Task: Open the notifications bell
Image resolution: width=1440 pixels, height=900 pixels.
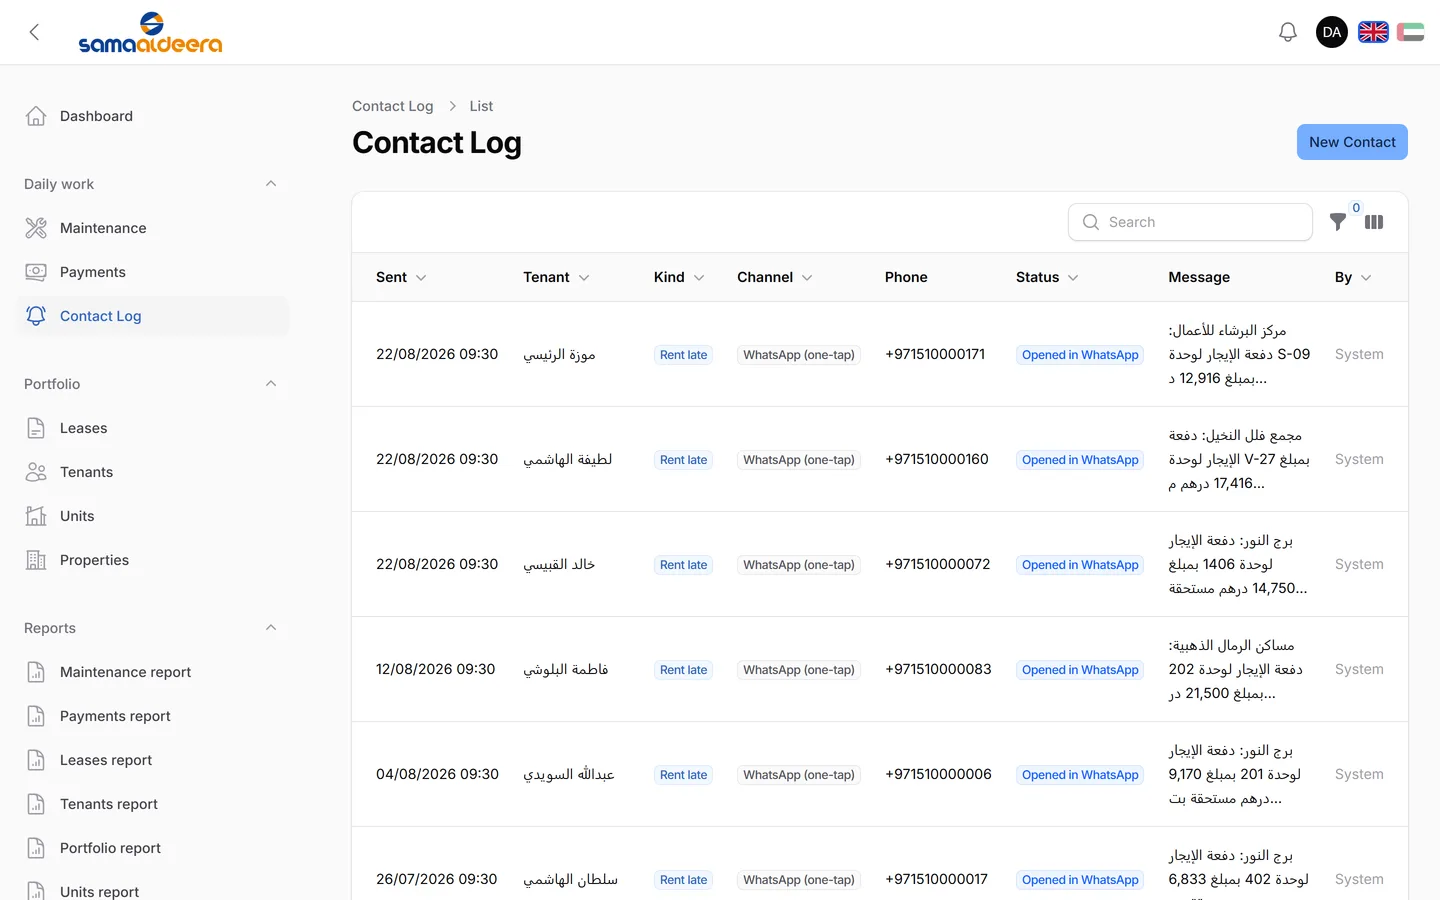Action: [1288, 32]
